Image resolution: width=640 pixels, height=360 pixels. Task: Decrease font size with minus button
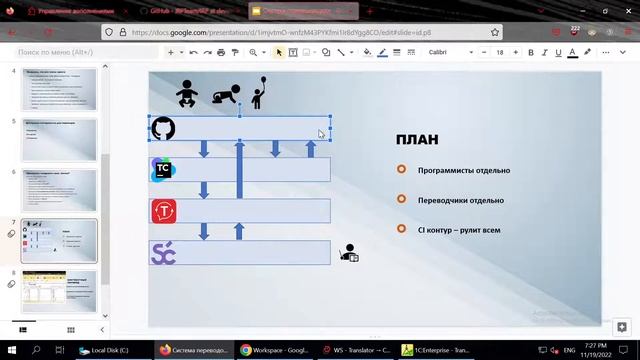click(x=484, y=52)
